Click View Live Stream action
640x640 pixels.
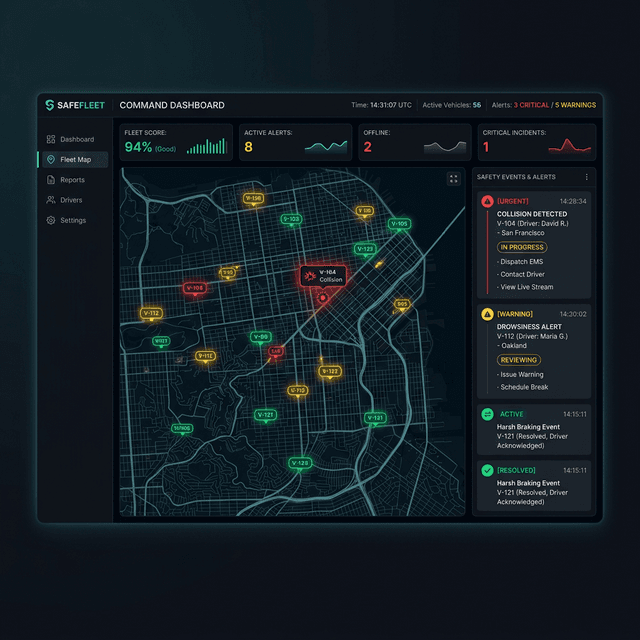pyautogui.click(x=525, y=287)
